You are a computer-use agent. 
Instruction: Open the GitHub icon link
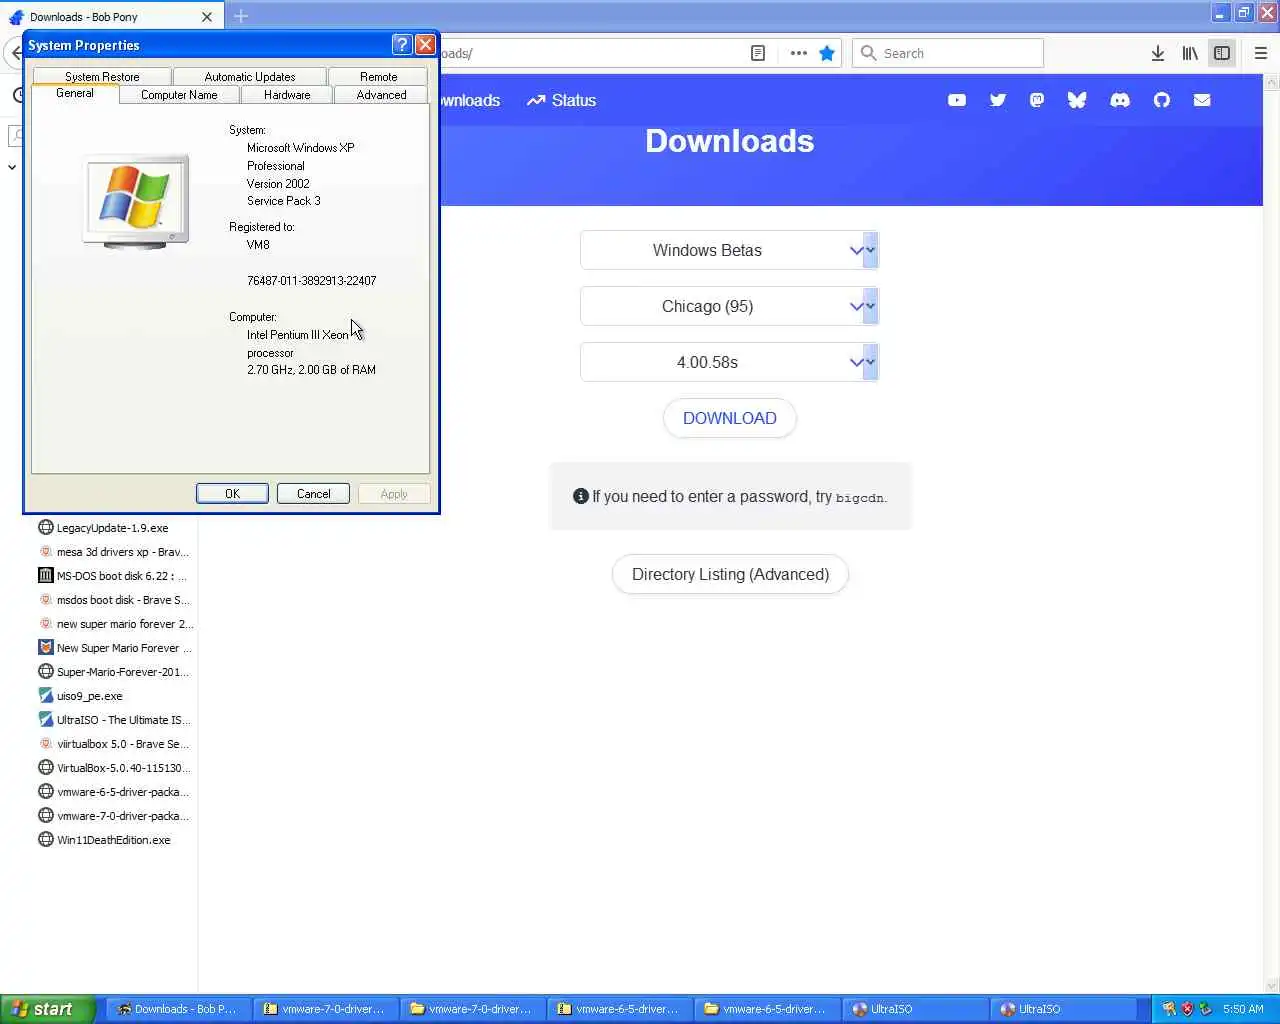[x=1161, y=100]
